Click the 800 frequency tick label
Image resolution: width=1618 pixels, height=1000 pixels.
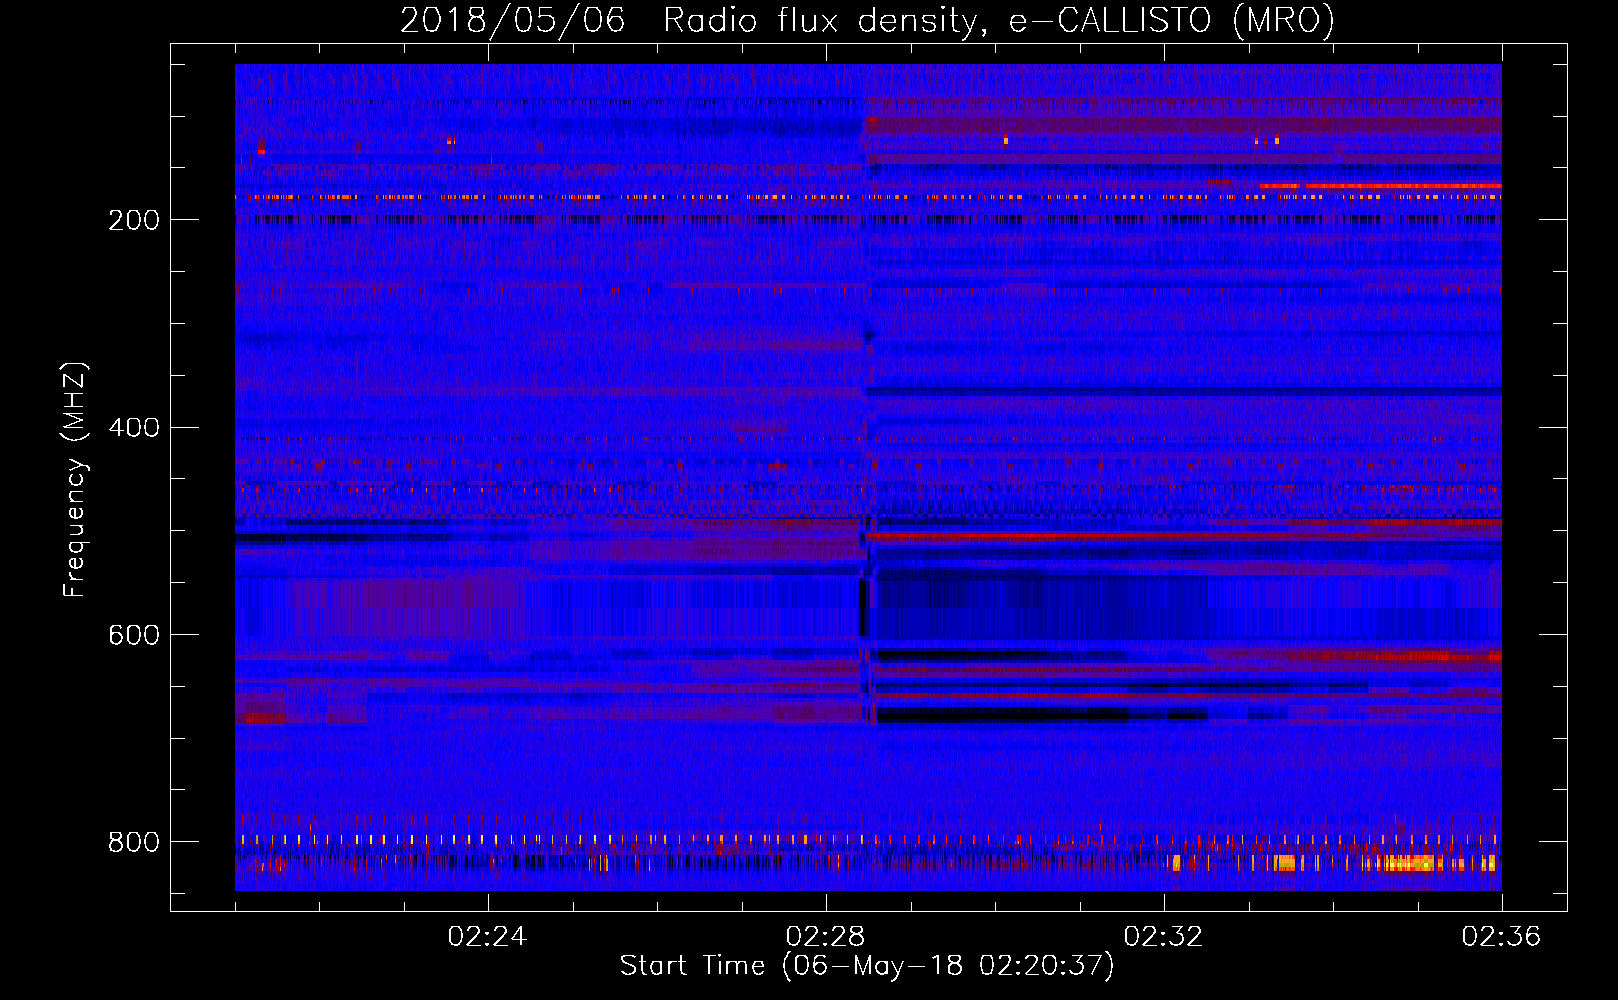[x=134, y=842]
